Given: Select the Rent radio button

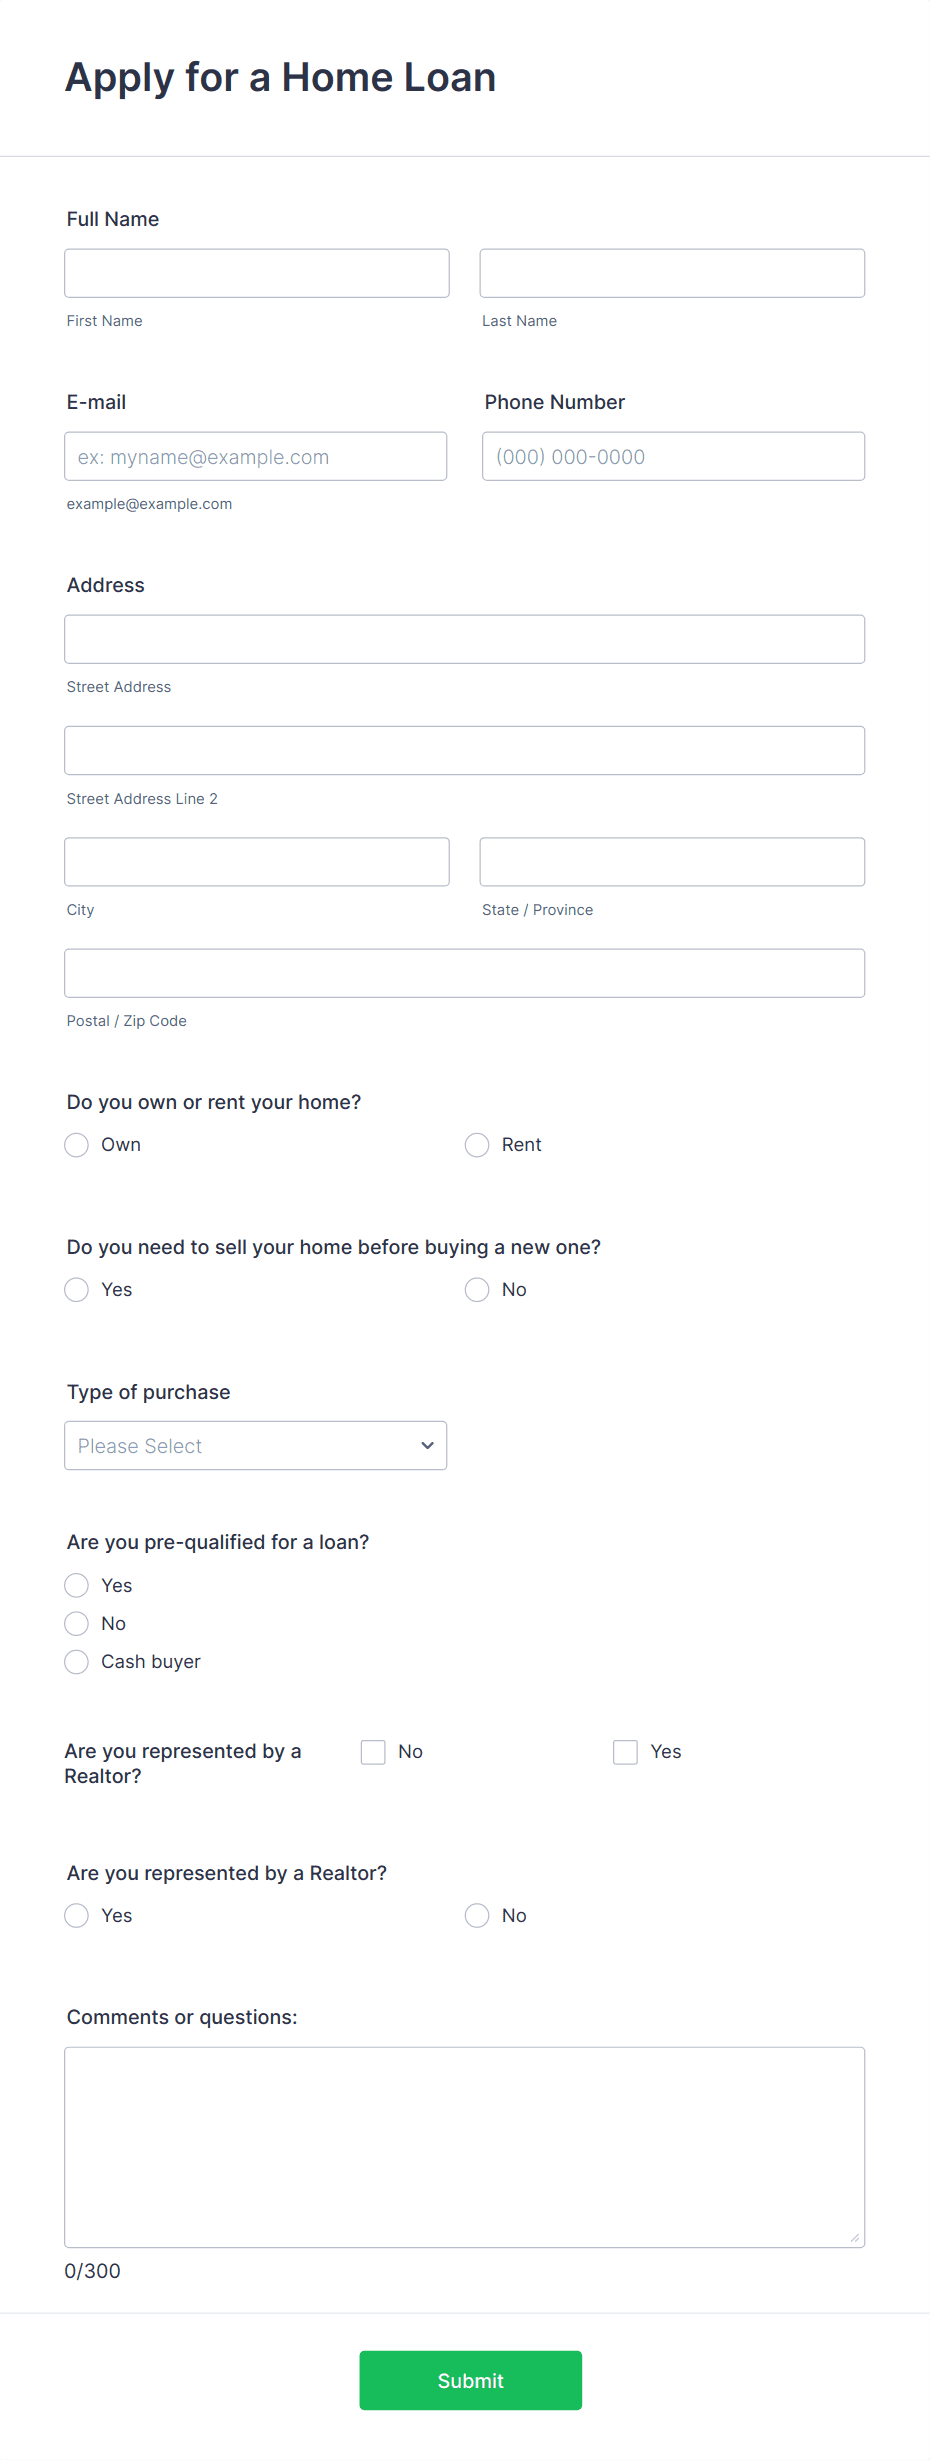Looking at the screenshot, I should coord(476,1144).
